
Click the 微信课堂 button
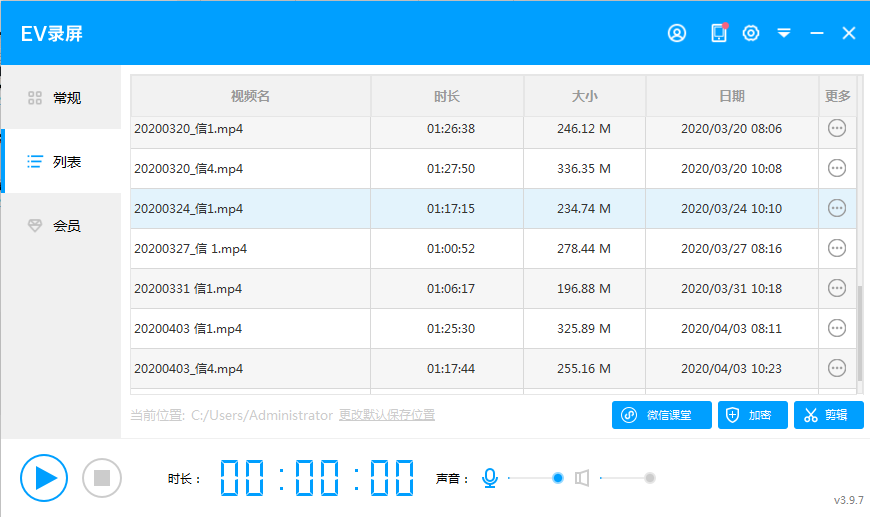click(661, 415)
